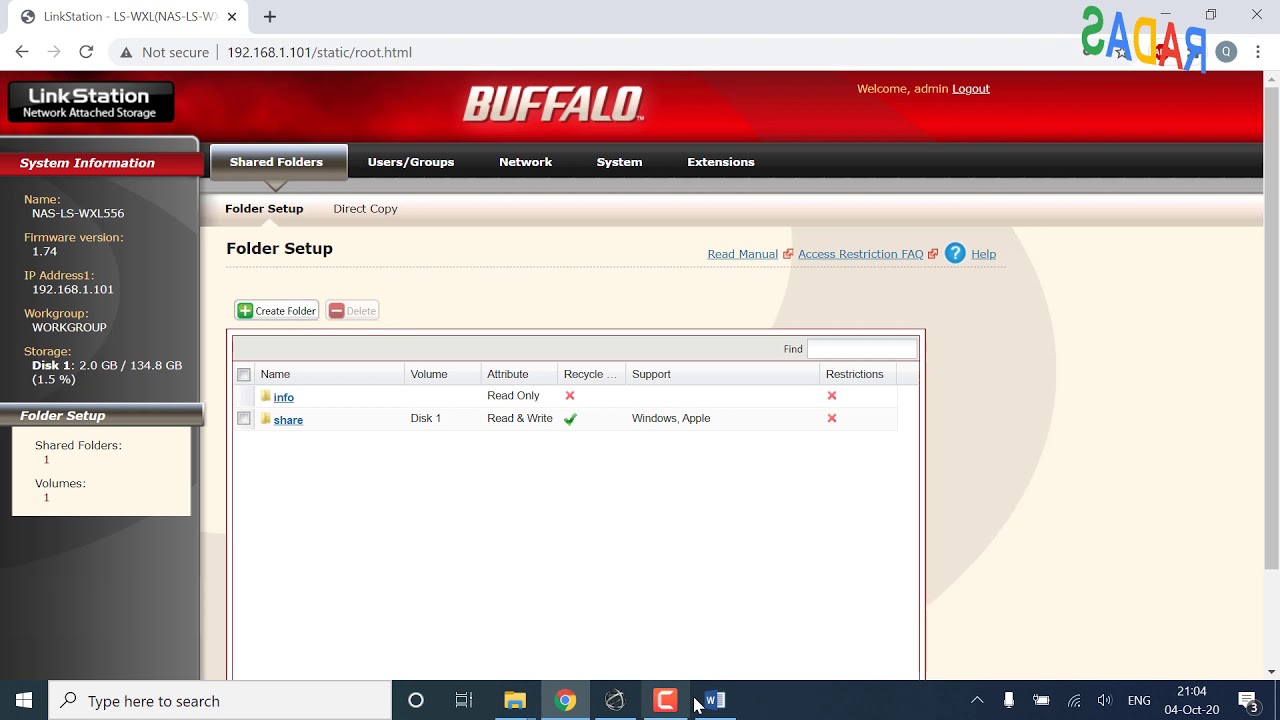The height and width of the screenshot is (720, 1280).
Task: Click the Not secure warning icon
Action: click(126, 52)
